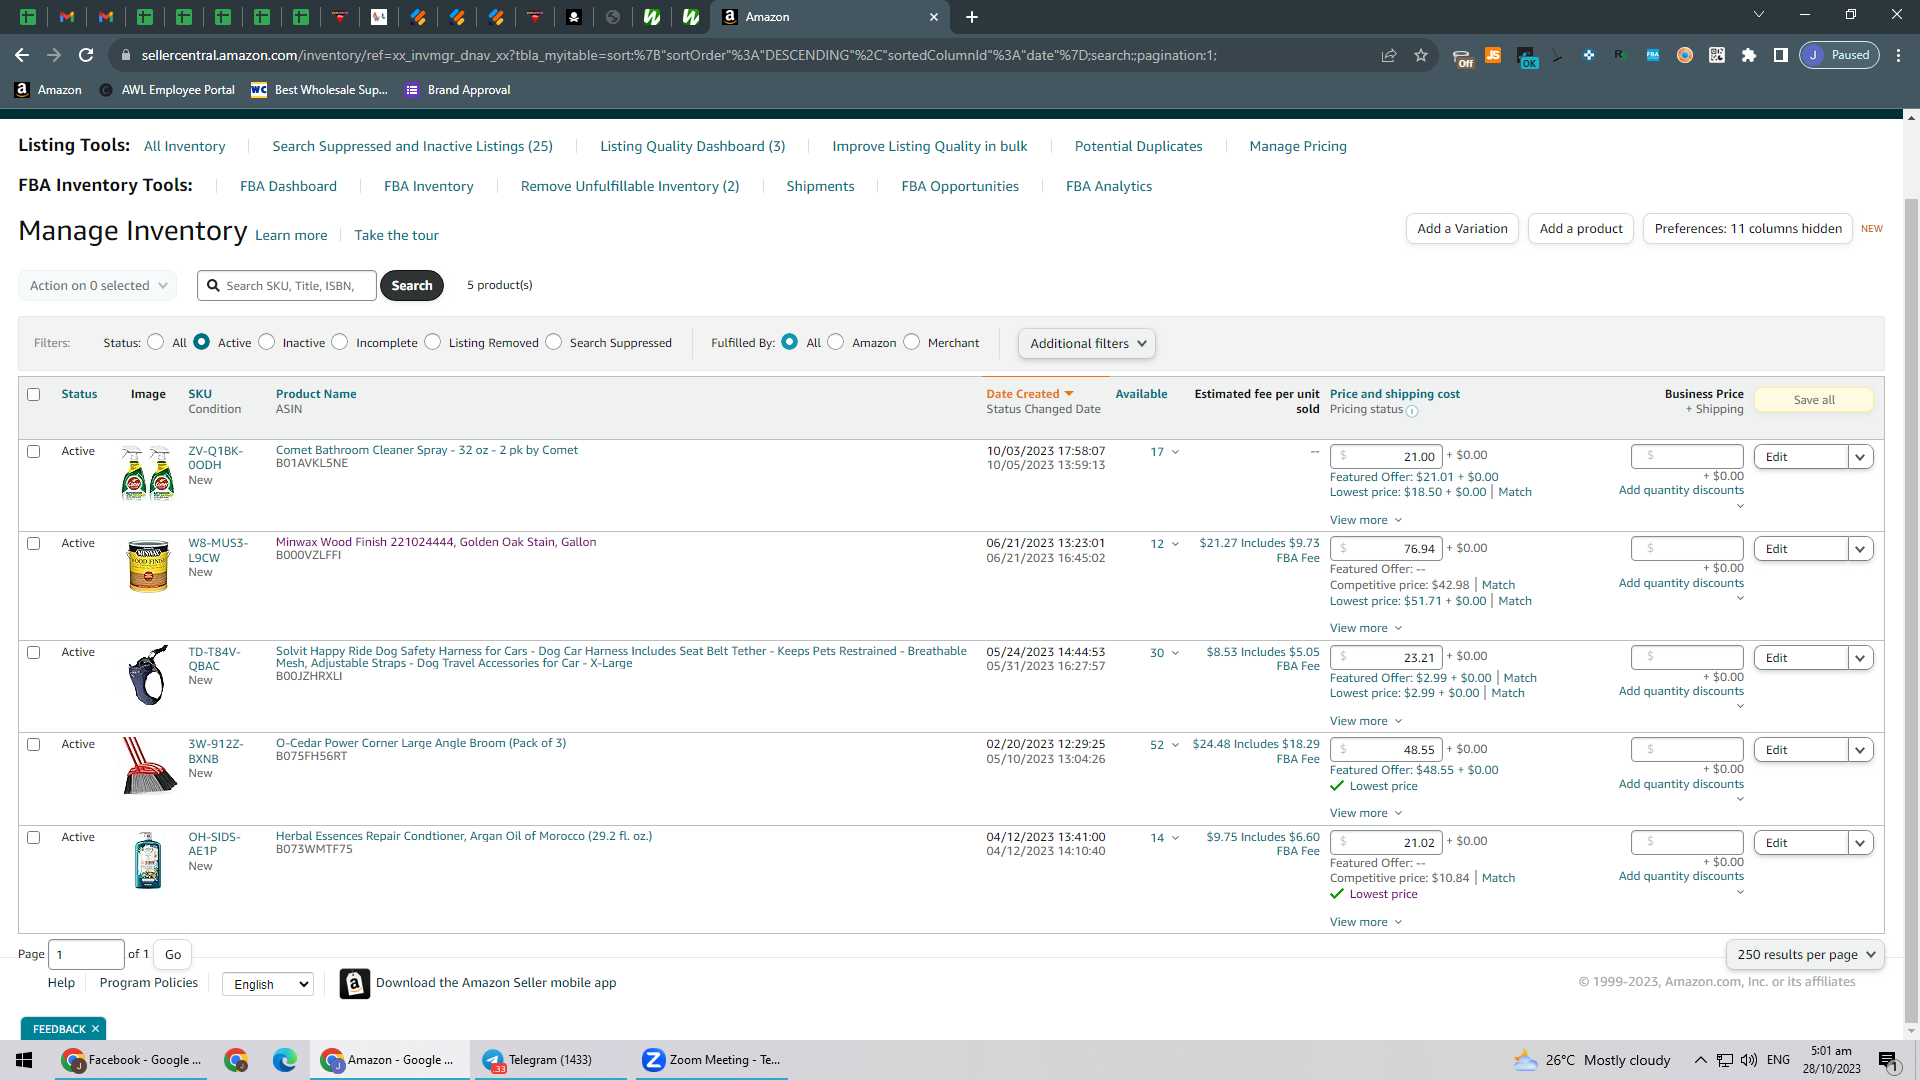Click the black Search button
The height and width of the screenshot is (1080, 1920).
412,286
